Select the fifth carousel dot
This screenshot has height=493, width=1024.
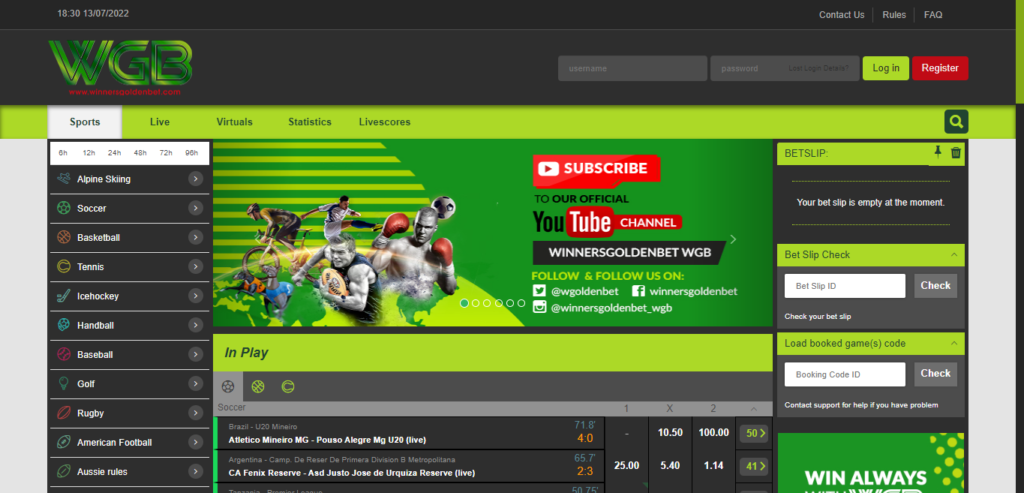pyautogui.click(x=510, y=303)
